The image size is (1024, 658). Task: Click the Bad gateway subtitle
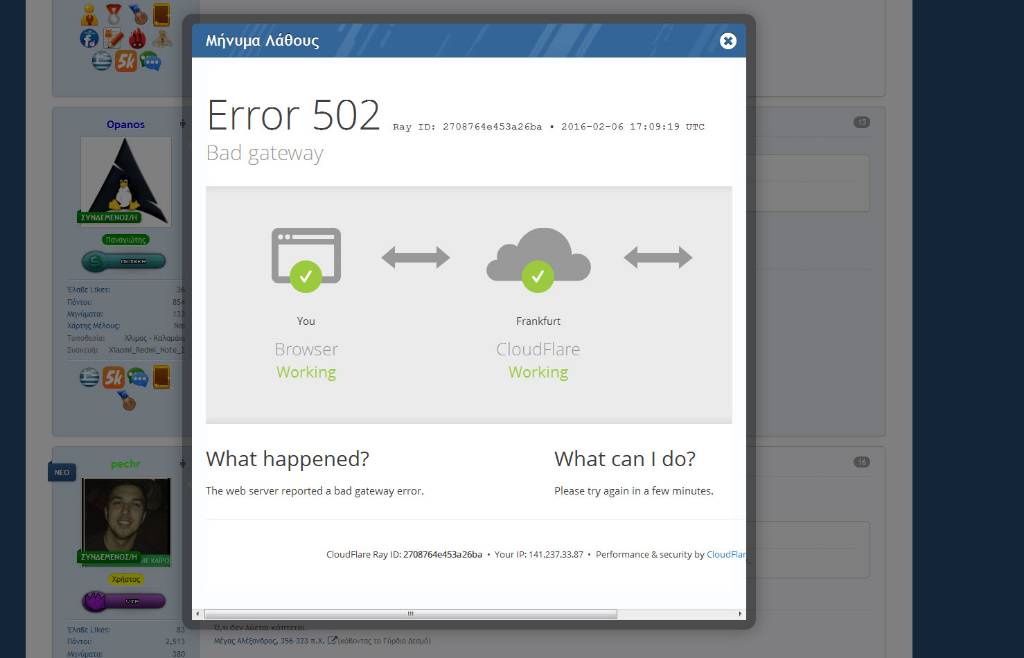(264, 153)
